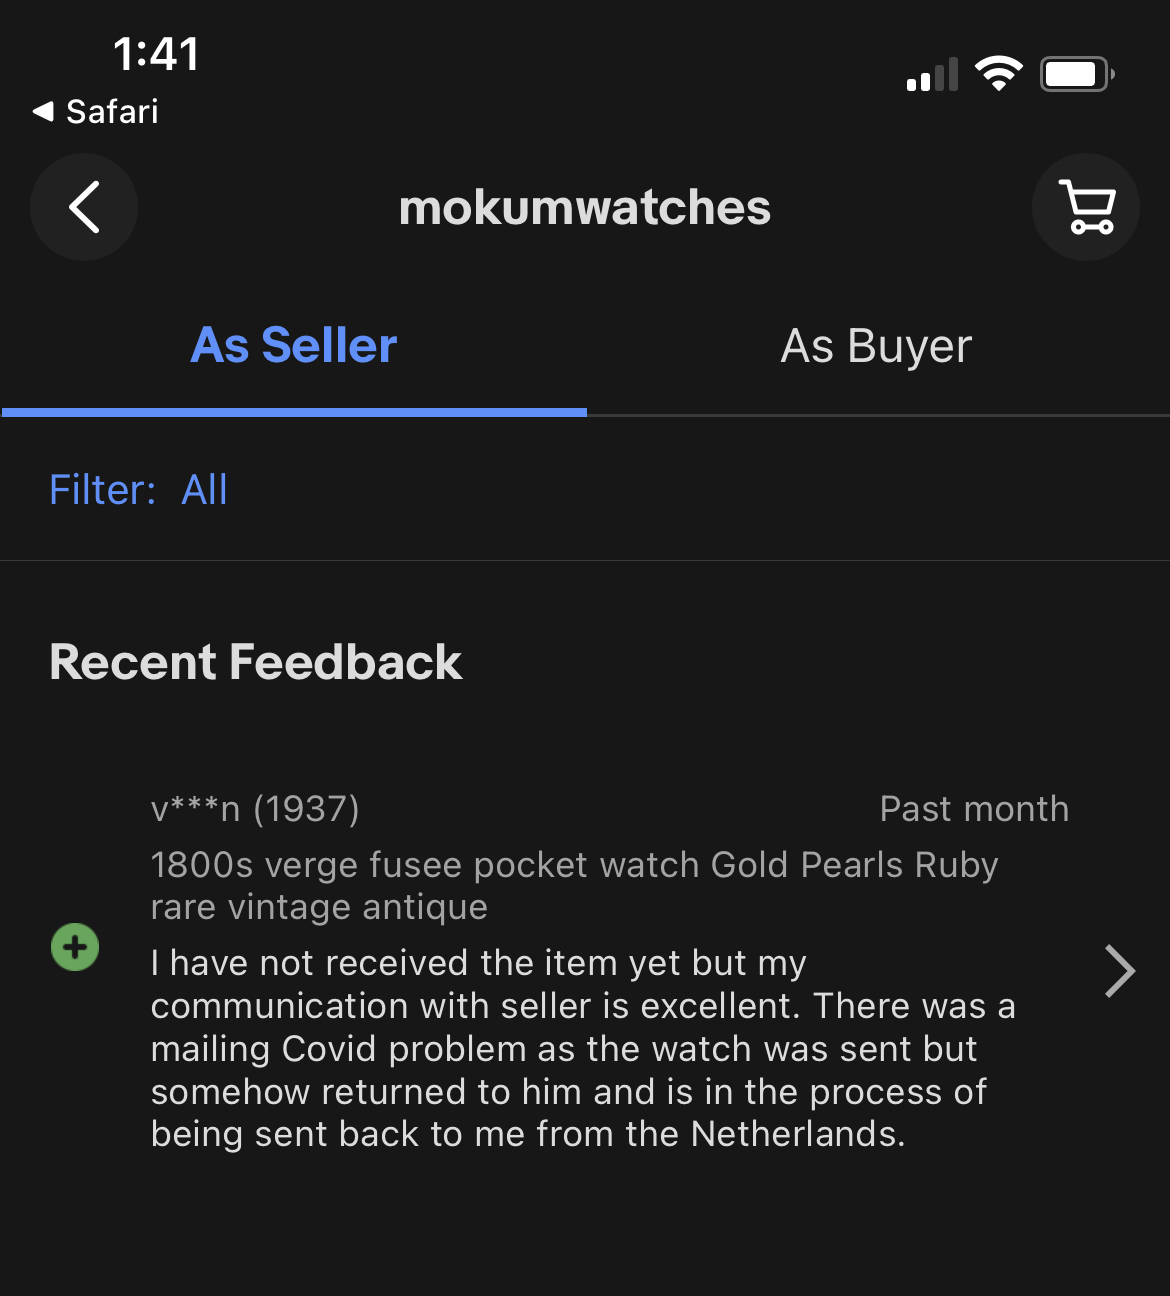Tap the battery indicator icon

pyautogui.click(x=1076, y=74)
